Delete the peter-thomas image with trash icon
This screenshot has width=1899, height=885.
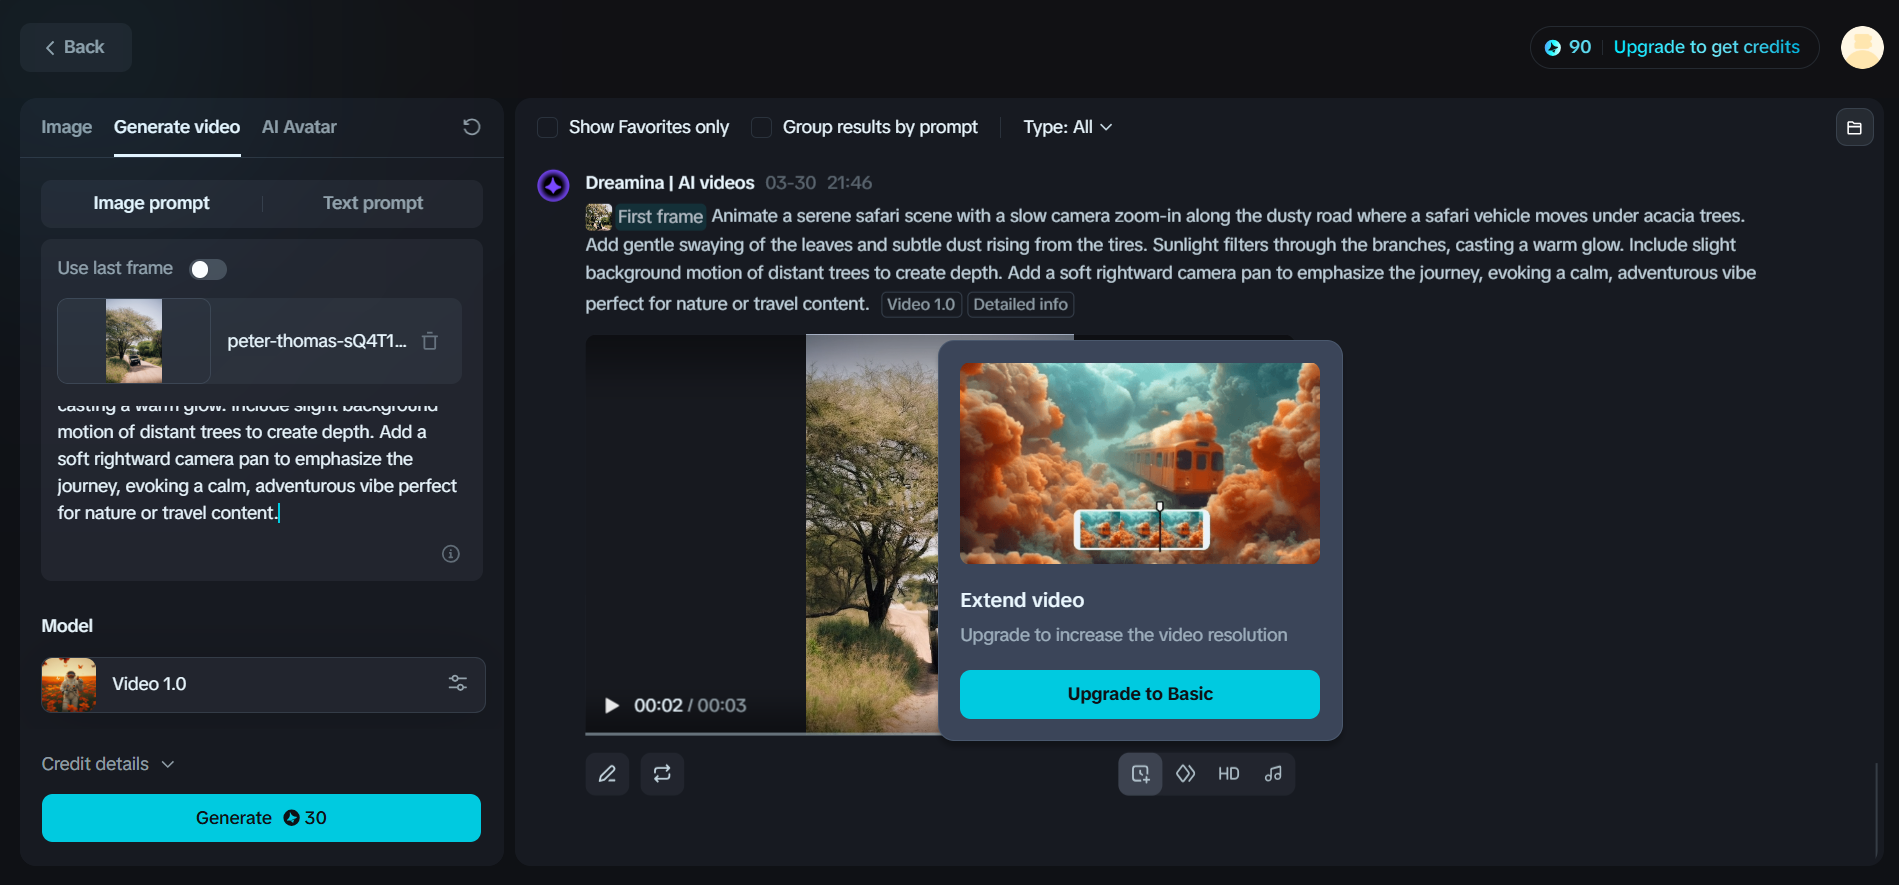(x=430, y=341)
